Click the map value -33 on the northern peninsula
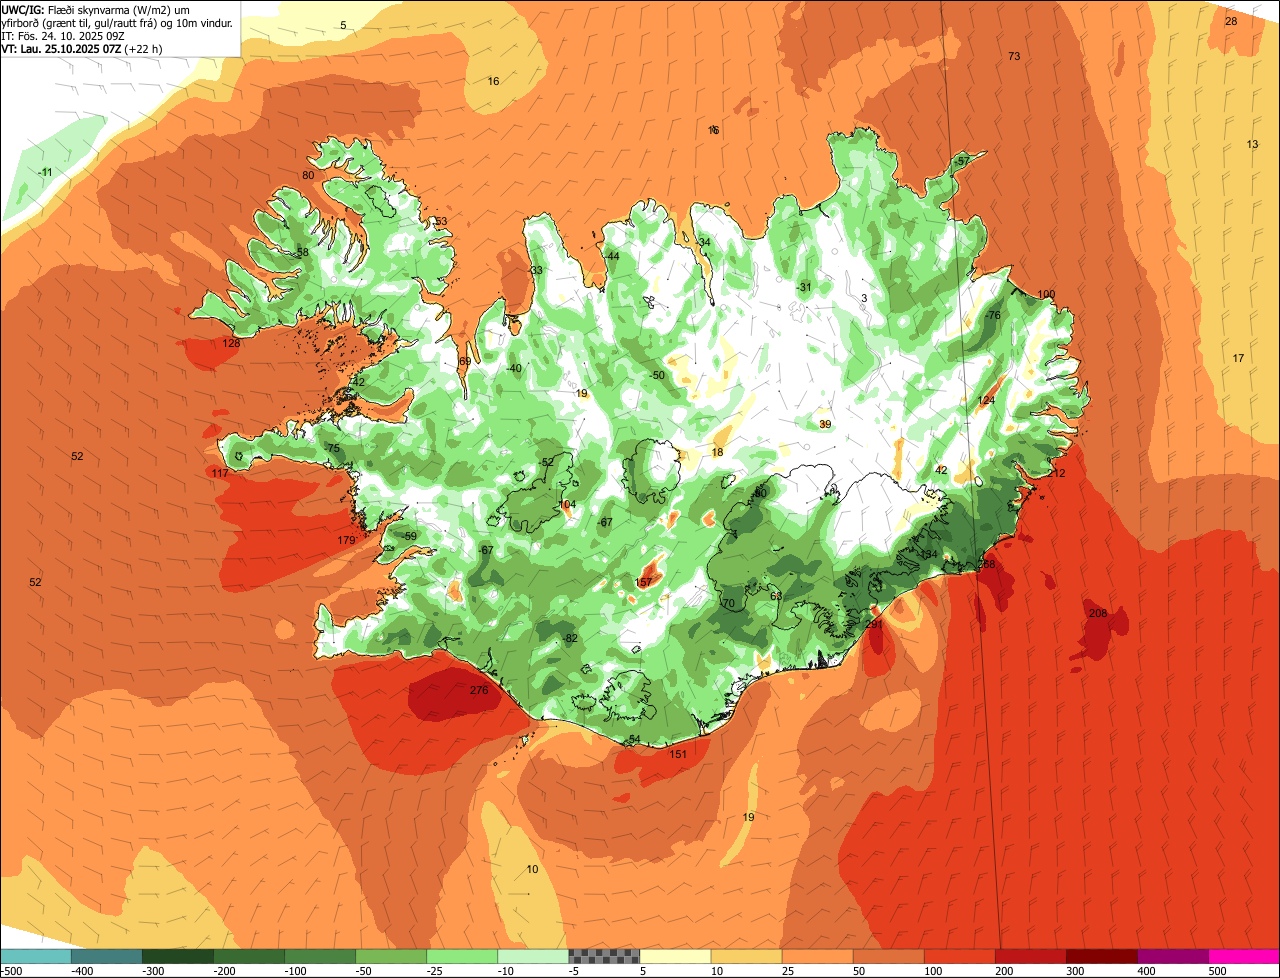The image size is (1280, 978). [x=535, y=271]
